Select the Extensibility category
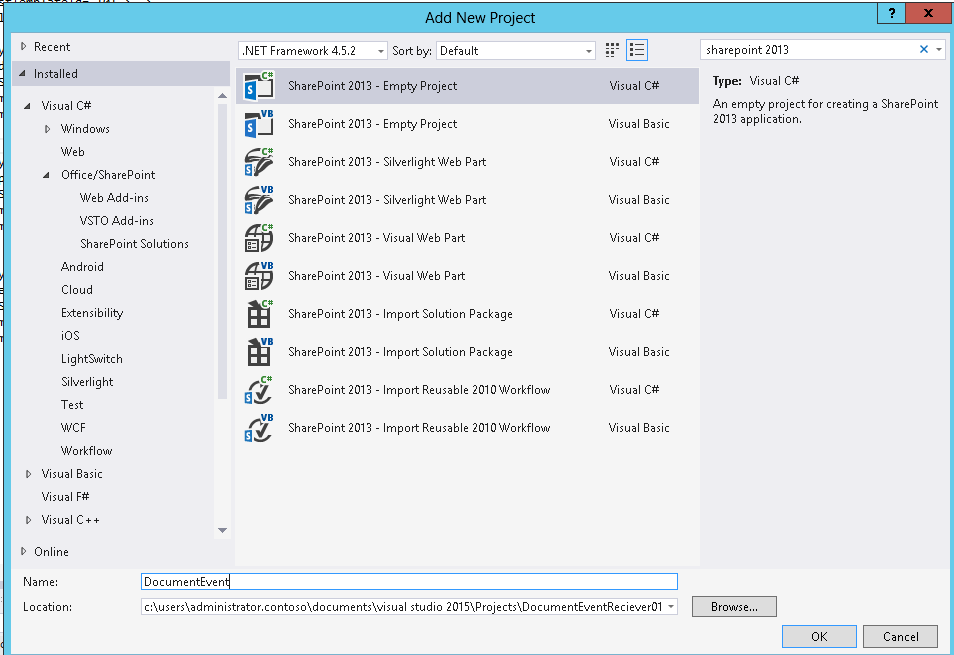954x655 pixels. coord(92,313)
